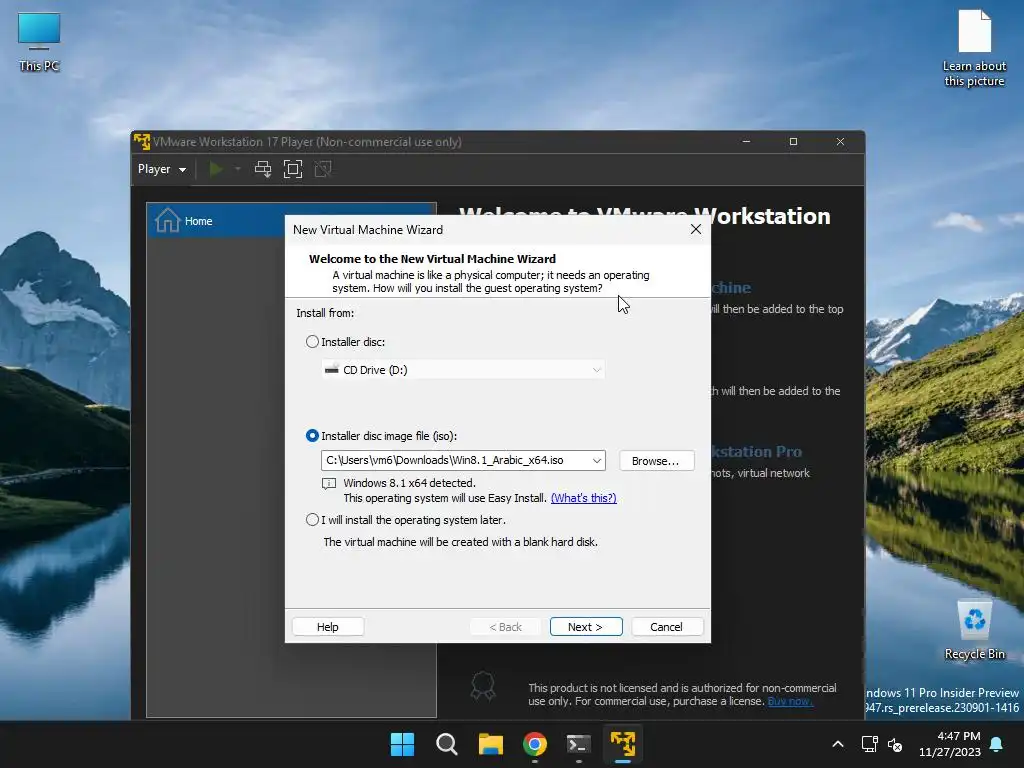This screenshot has height=768, width=1024.
Task: Click Send Ctrl+Alt+Del toolbar icon
Action: point(263,169)
